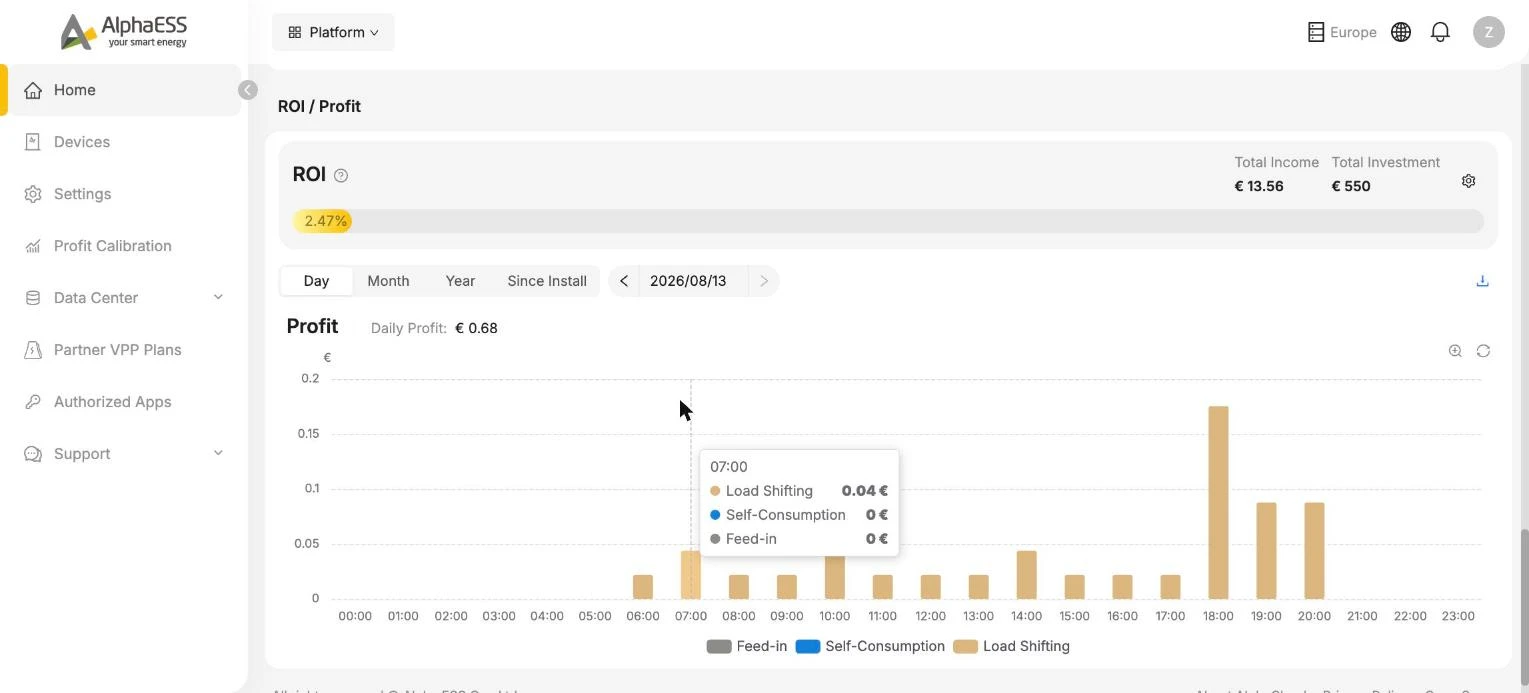Click the Total Income € 13.56 value
This screenshot has width=1529, height=693.
[x=1259, y=186]
